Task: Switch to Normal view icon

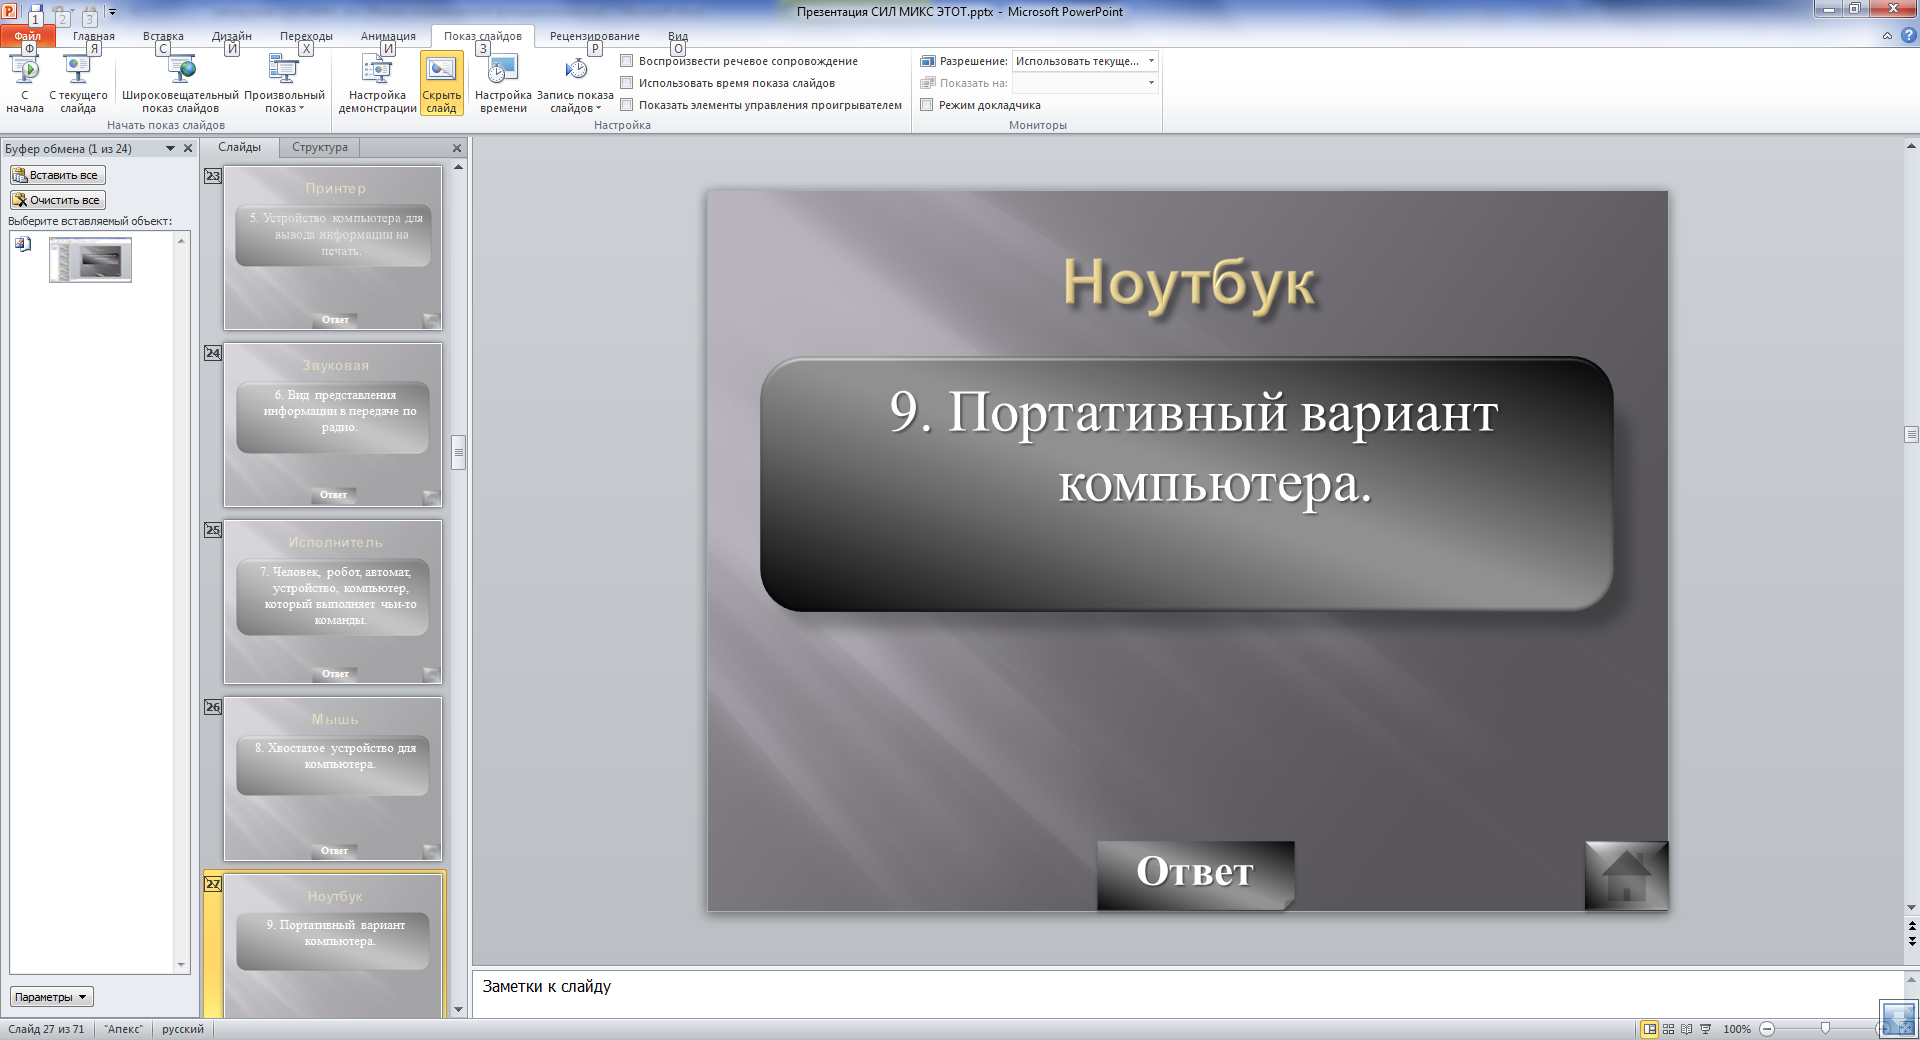Action: (1649, 1029)
